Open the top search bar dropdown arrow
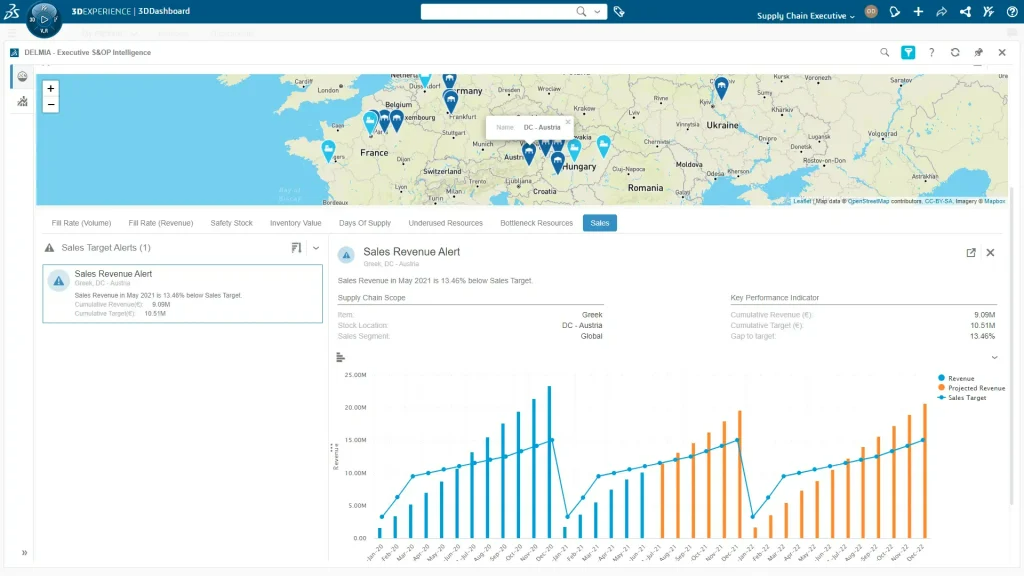The width and height of the screenshot is (1024, 576). click(598, 12)
